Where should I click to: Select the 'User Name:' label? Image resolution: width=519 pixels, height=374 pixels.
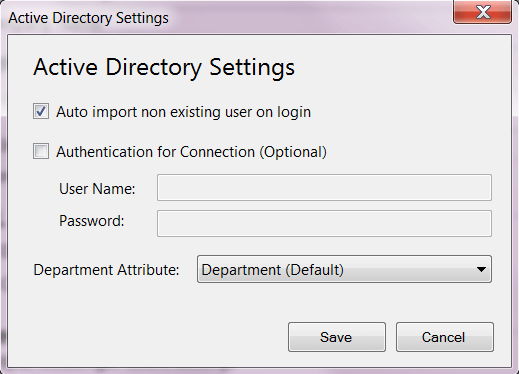97,189
